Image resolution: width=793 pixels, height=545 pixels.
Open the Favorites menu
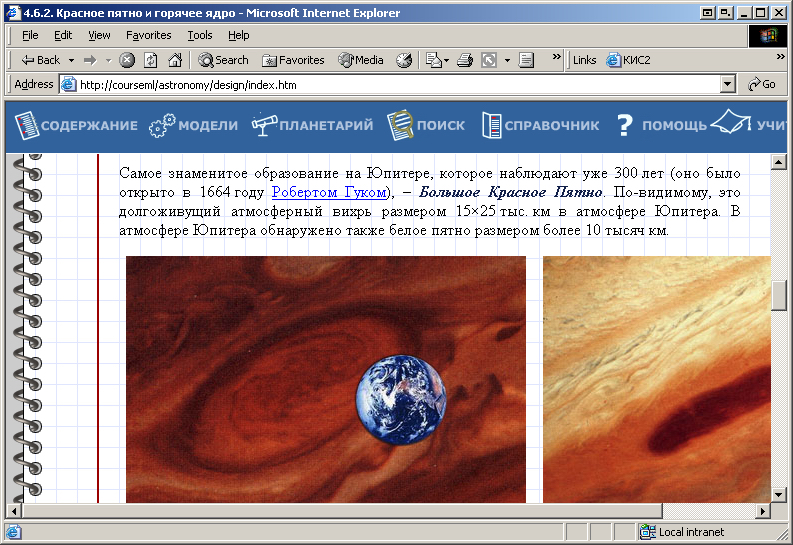tap(148, 35)
